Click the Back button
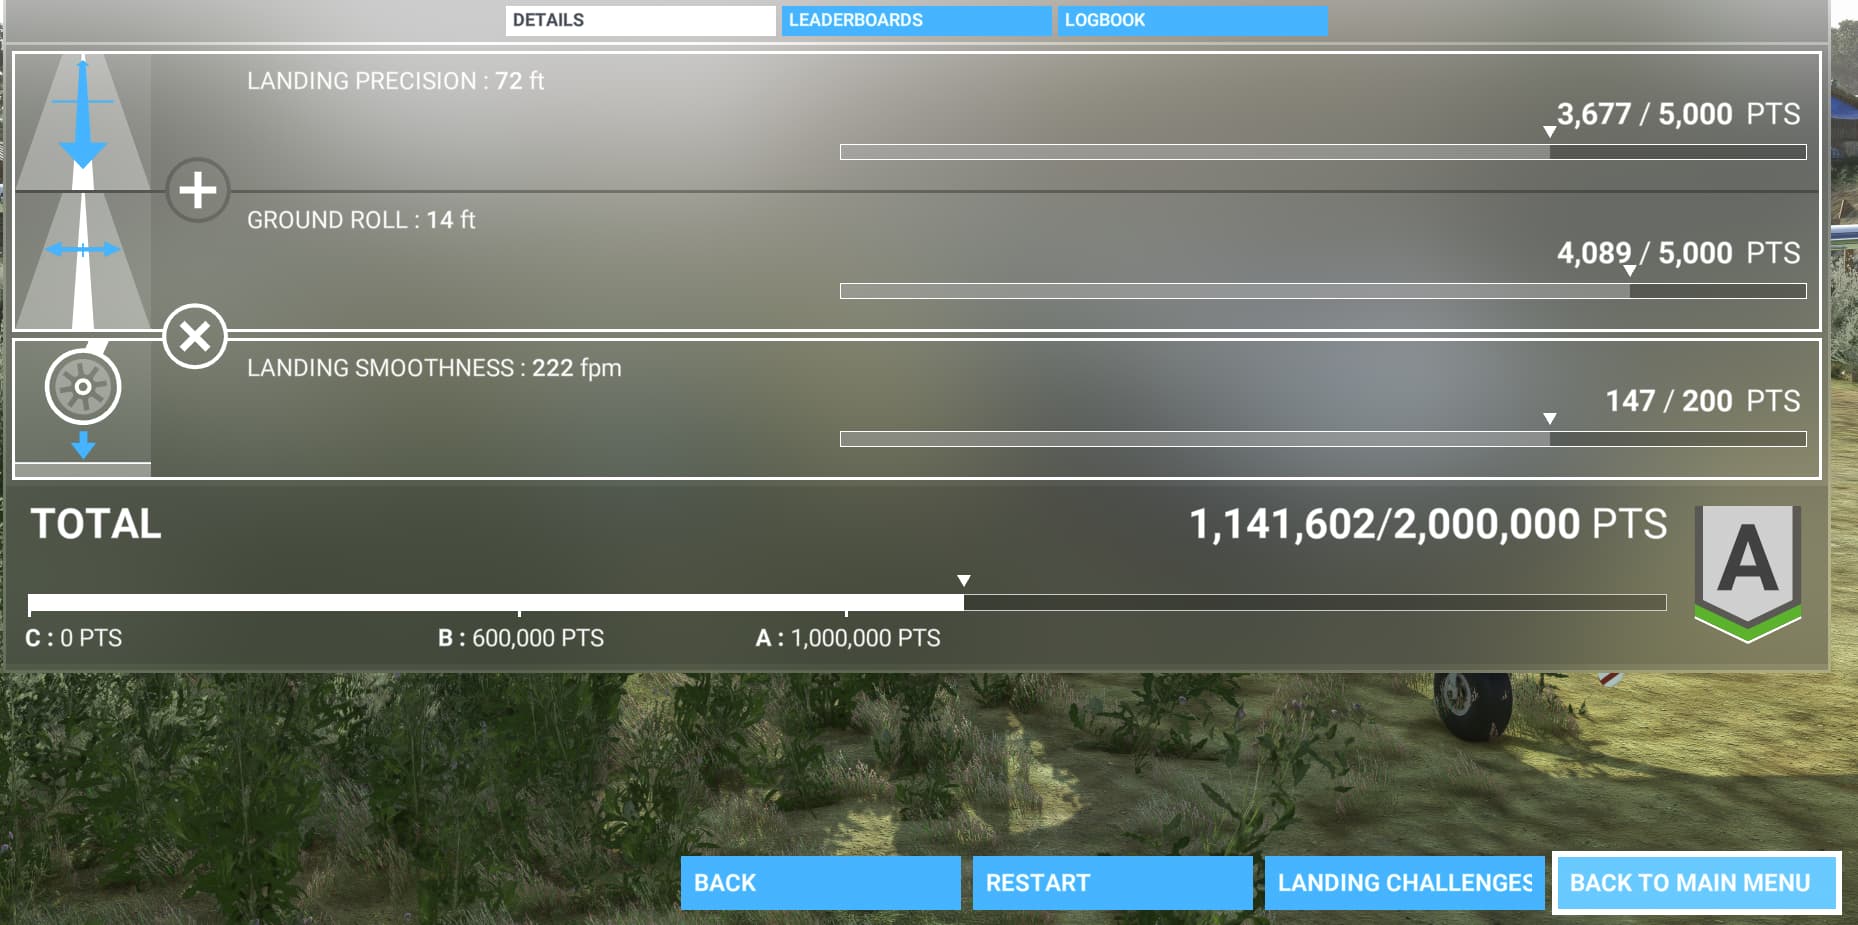 point(820,883)
